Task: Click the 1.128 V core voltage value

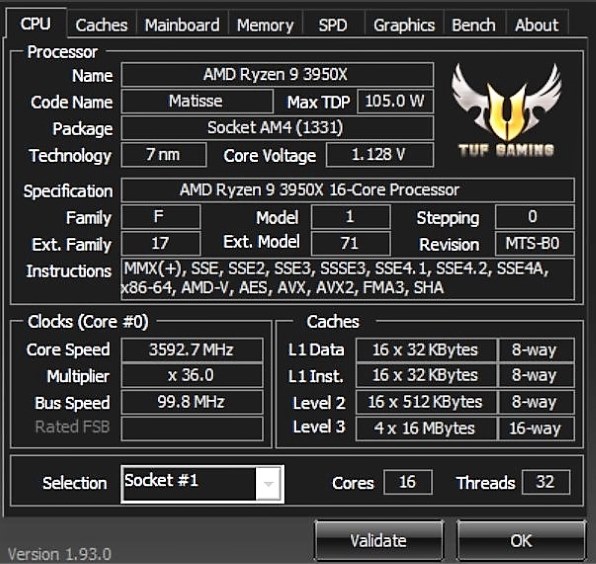Action: point(380,155)
